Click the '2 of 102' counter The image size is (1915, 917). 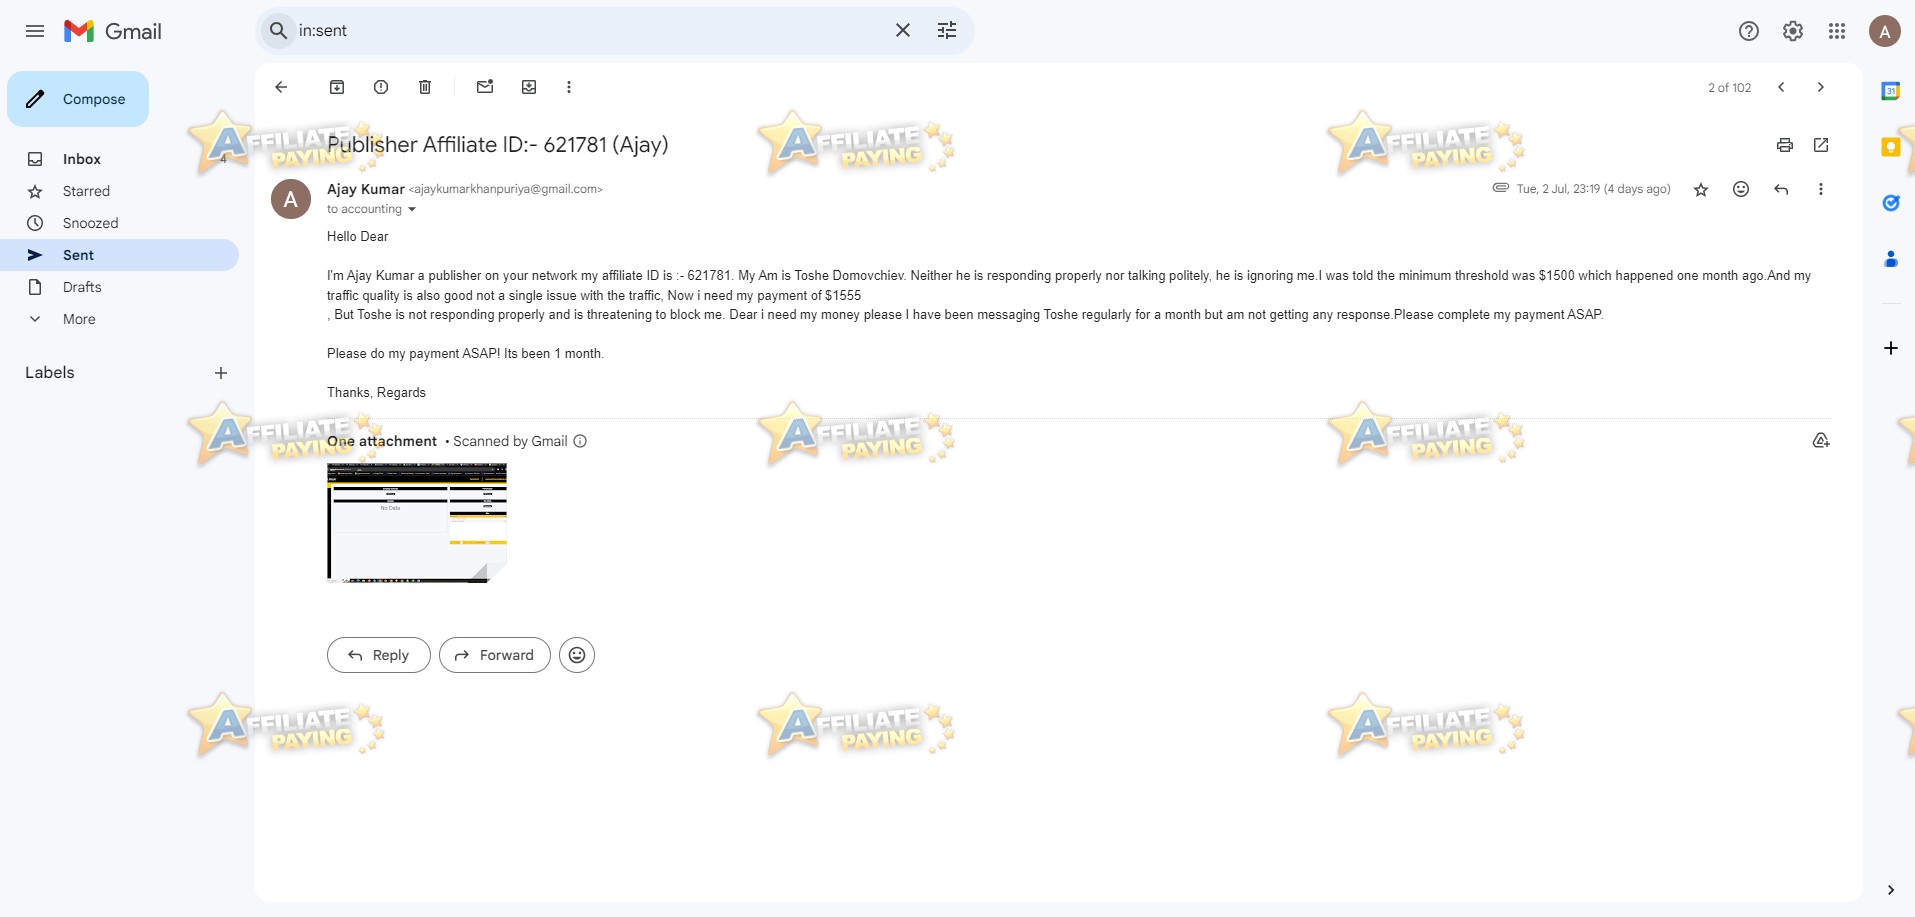(x=1730, y=88)
